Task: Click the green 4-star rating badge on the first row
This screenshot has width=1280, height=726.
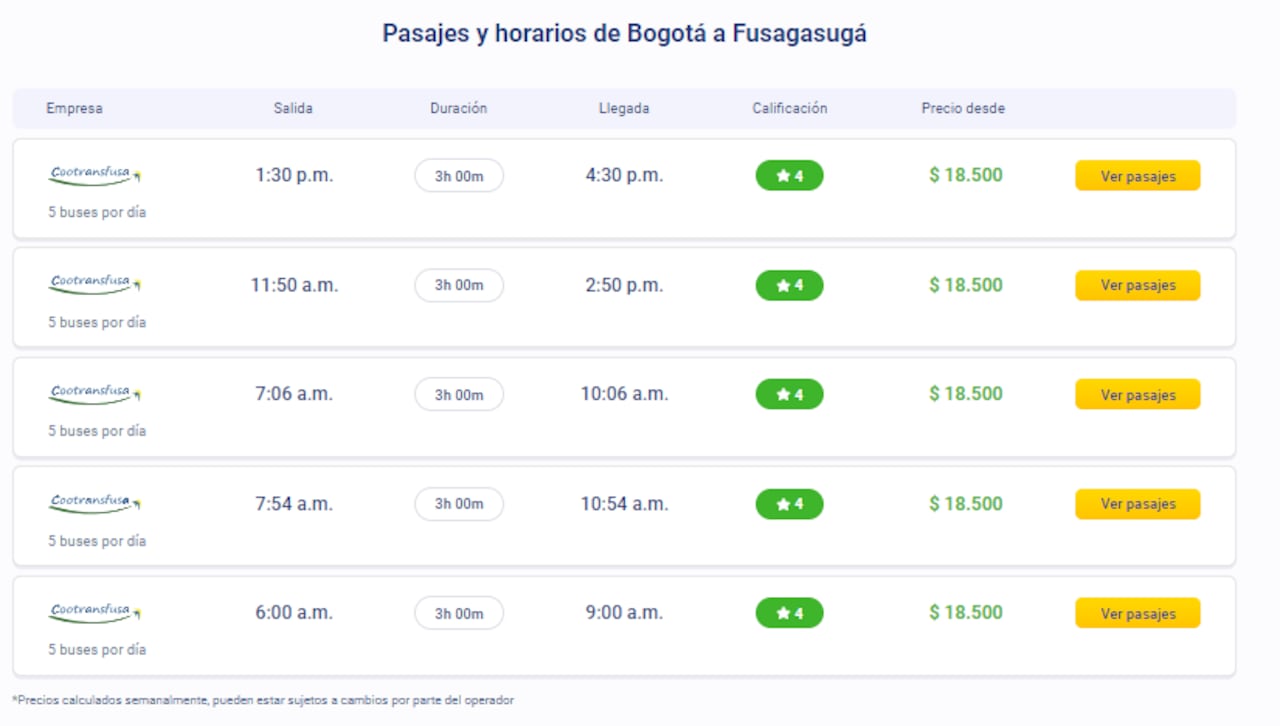Action: click(x=789, y=175)
